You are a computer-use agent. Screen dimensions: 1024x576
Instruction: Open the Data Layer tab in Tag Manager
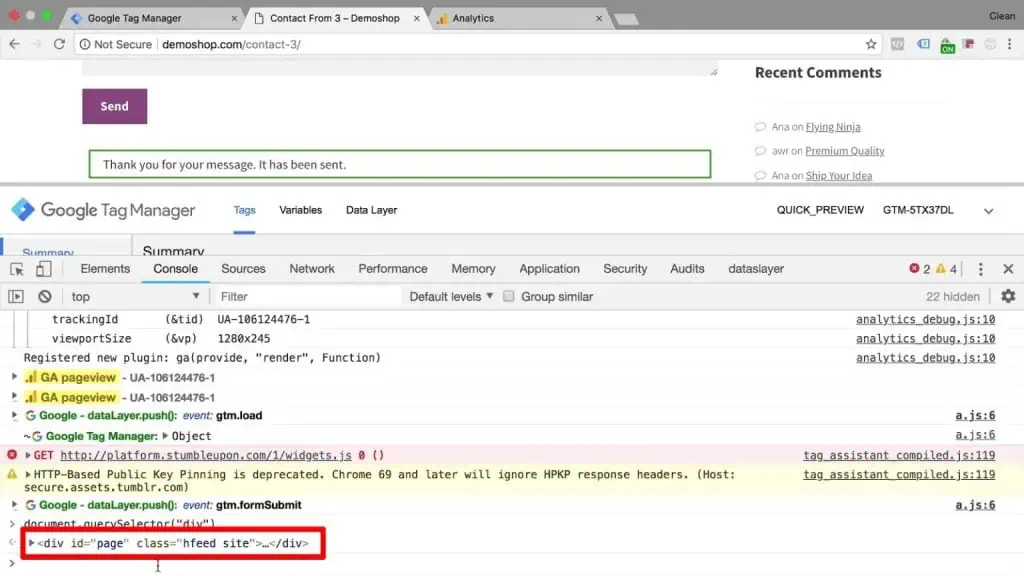pyautogui.click(x=370, y=210)
